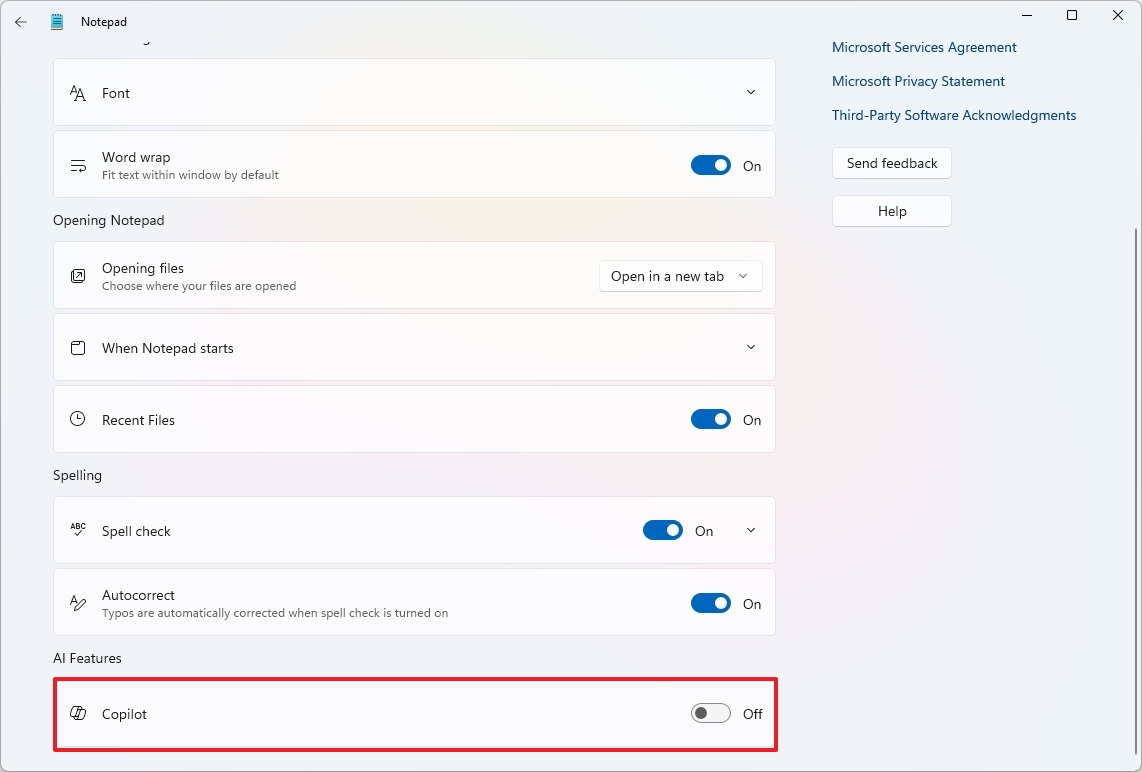Click 'Choose where your files are opened' text
1142x772 pixels.
[199, 286]
